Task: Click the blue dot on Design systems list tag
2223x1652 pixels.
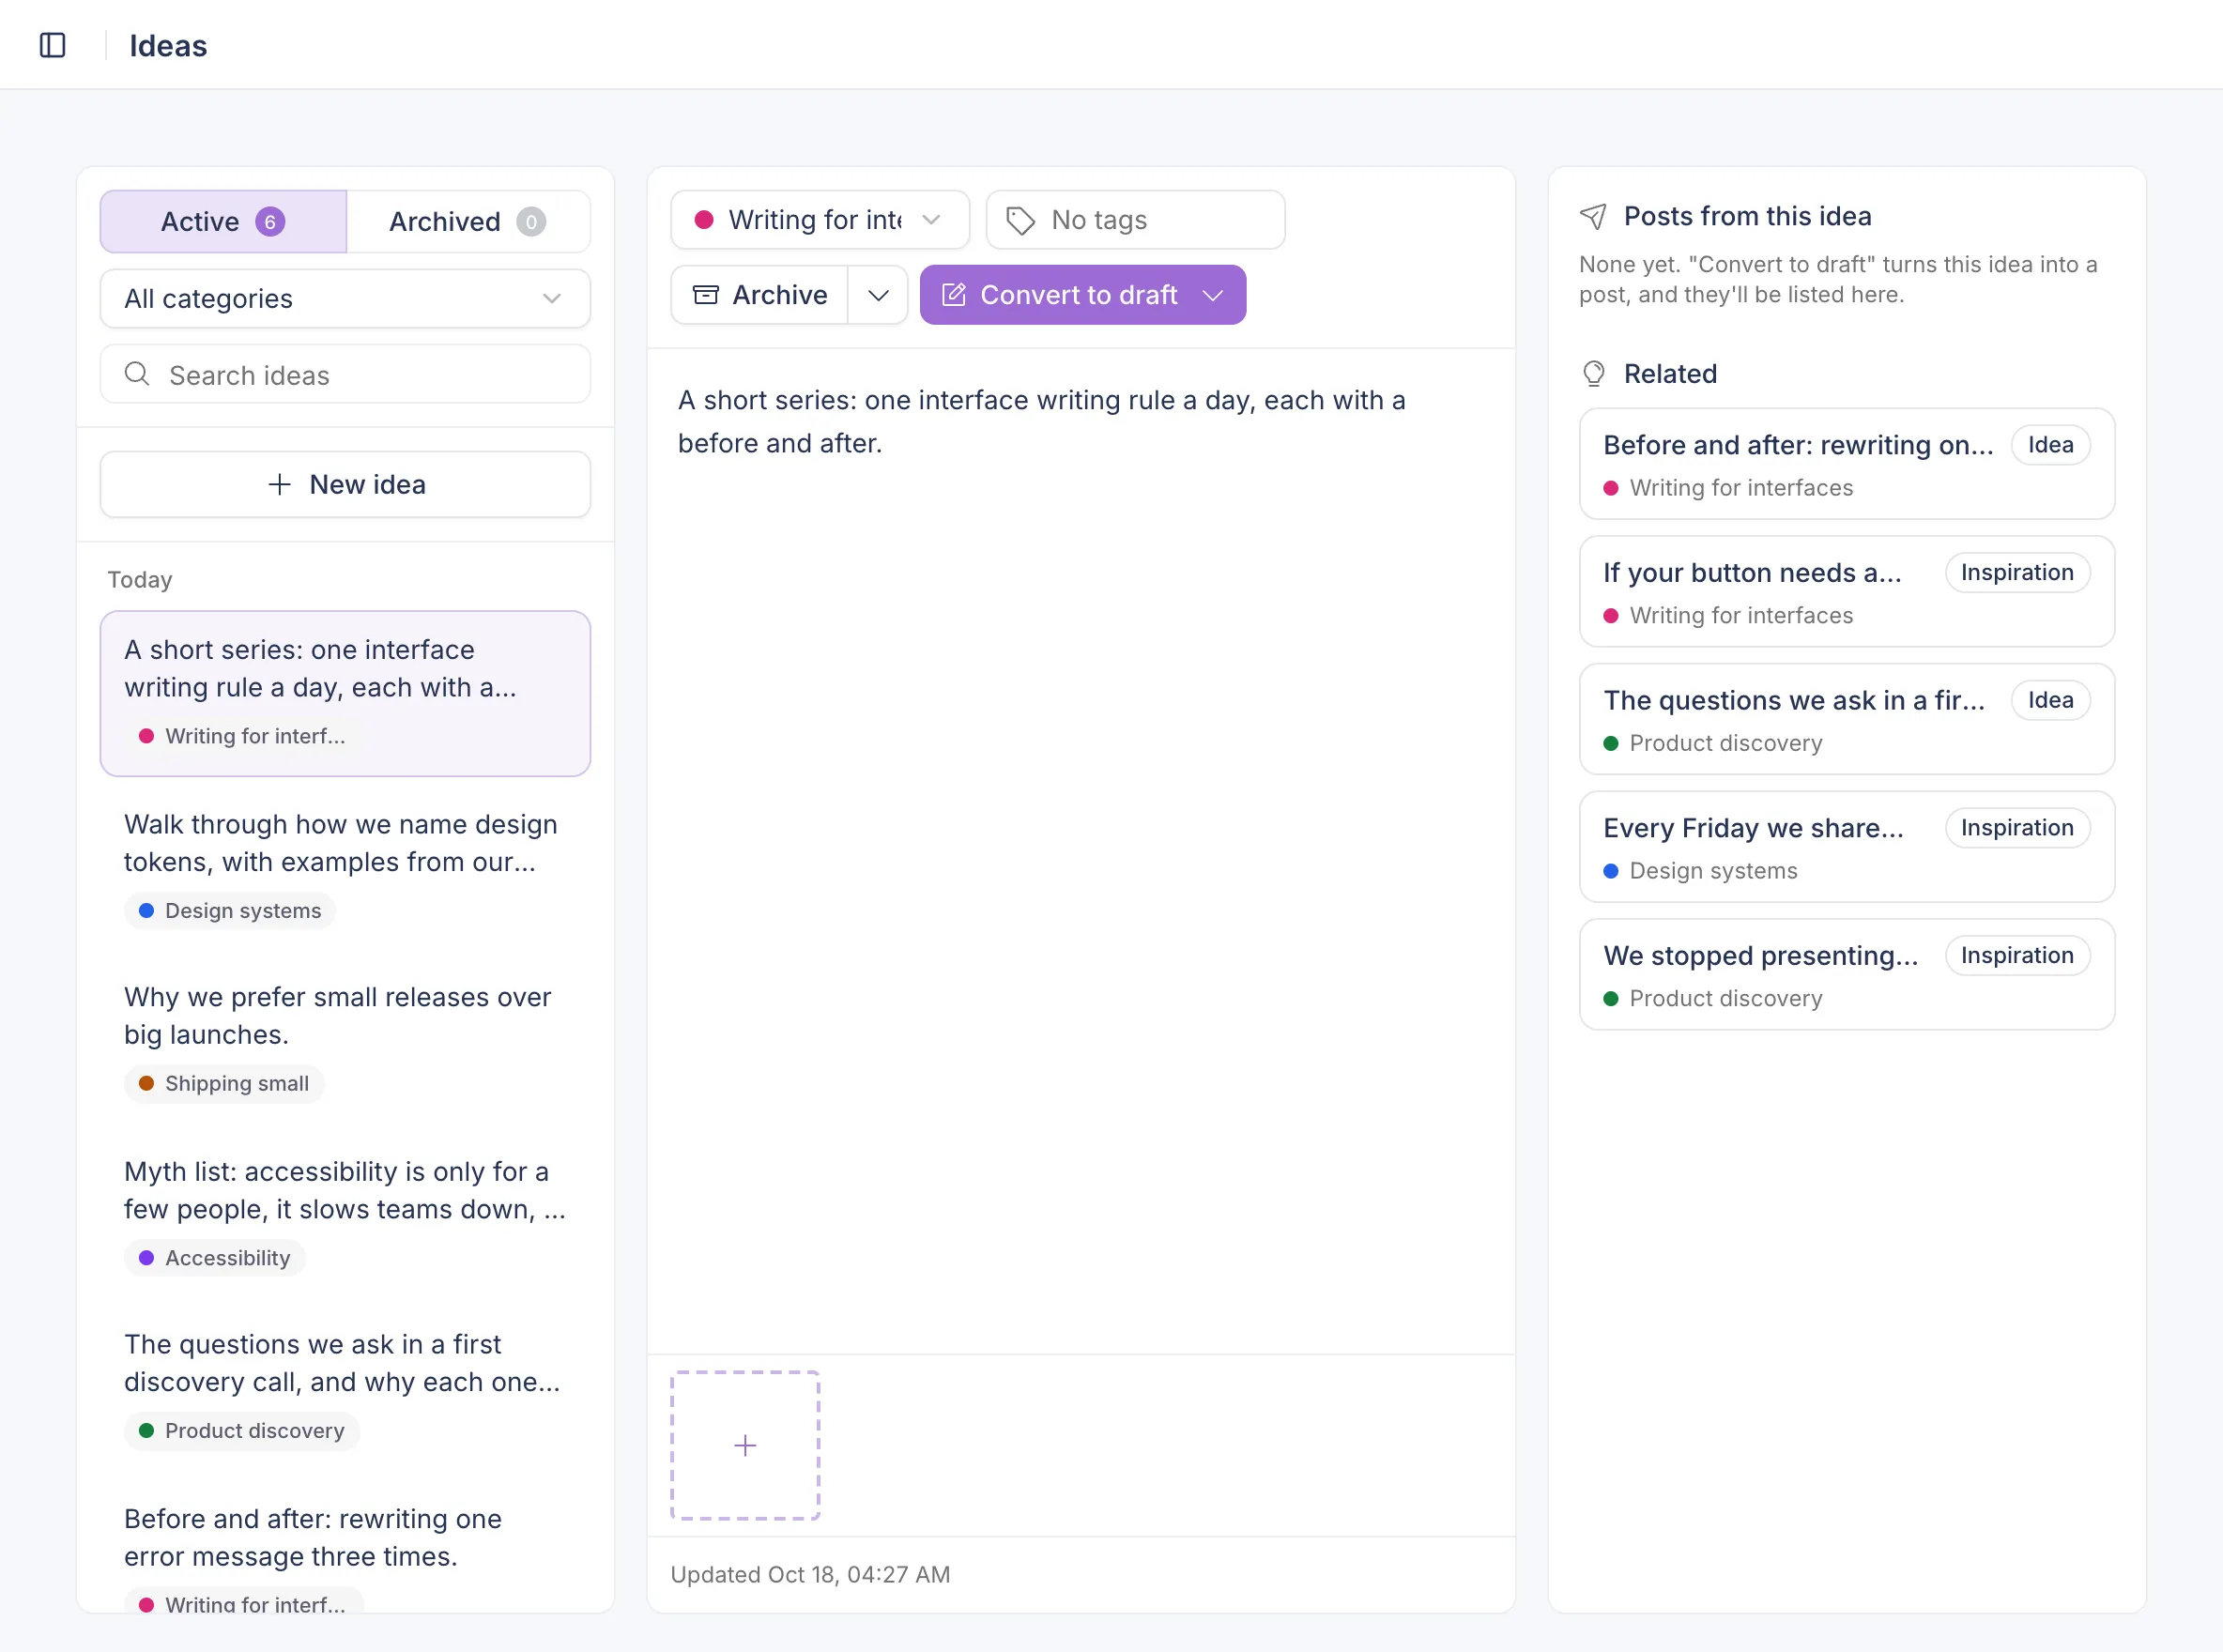Action: pos(146,911)
